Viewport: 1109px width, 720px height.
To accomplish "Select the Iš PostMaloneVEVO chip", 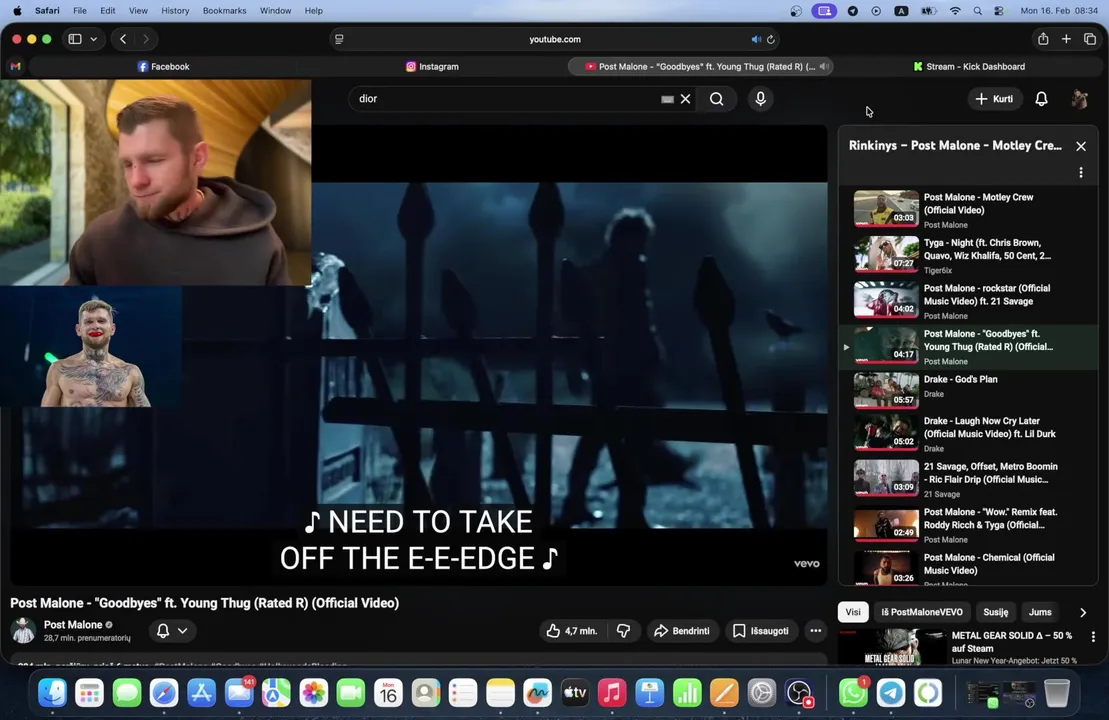I will 922,612.
